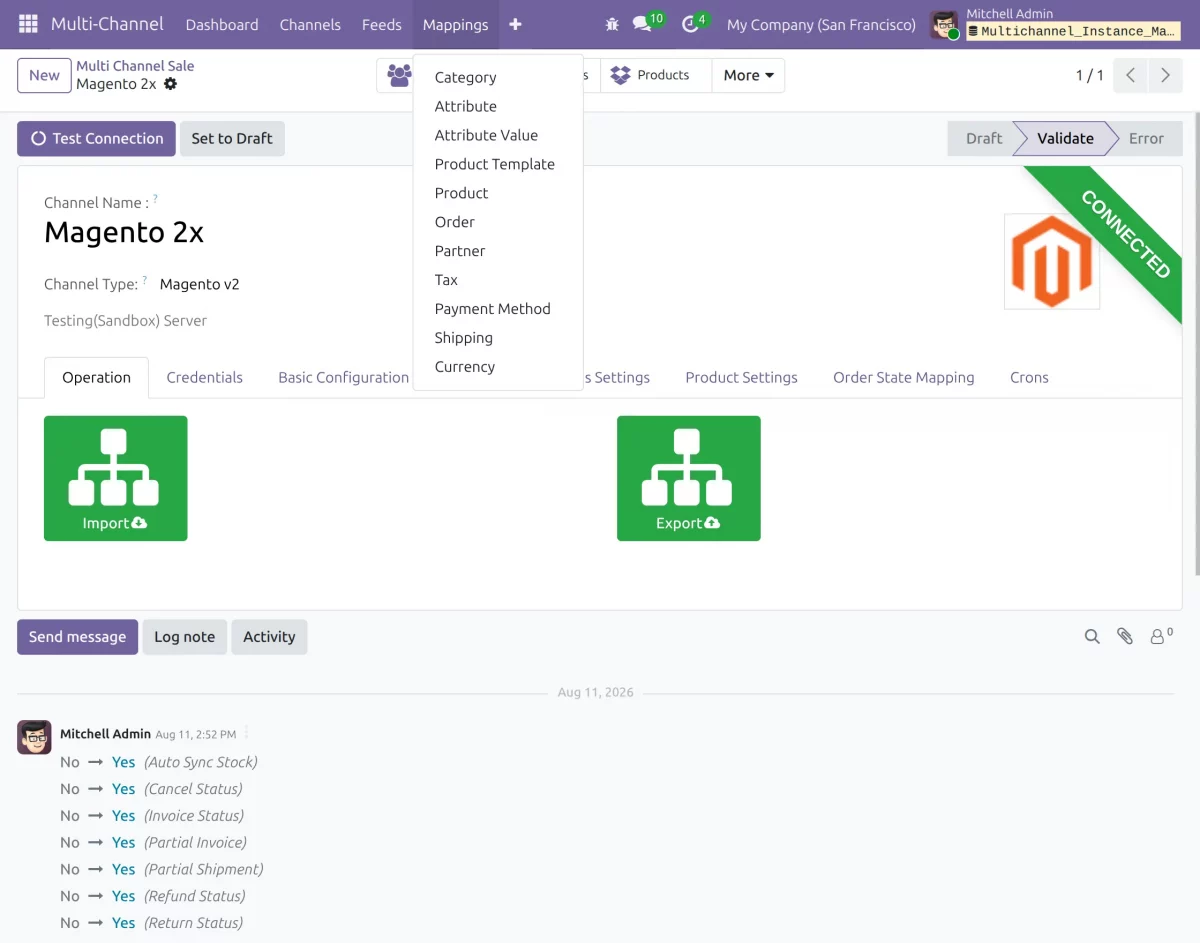Open My Company (San Francisco) switcher
Image resolution: width=1200 pixels, height=943 pixels.
coord(821,24)
